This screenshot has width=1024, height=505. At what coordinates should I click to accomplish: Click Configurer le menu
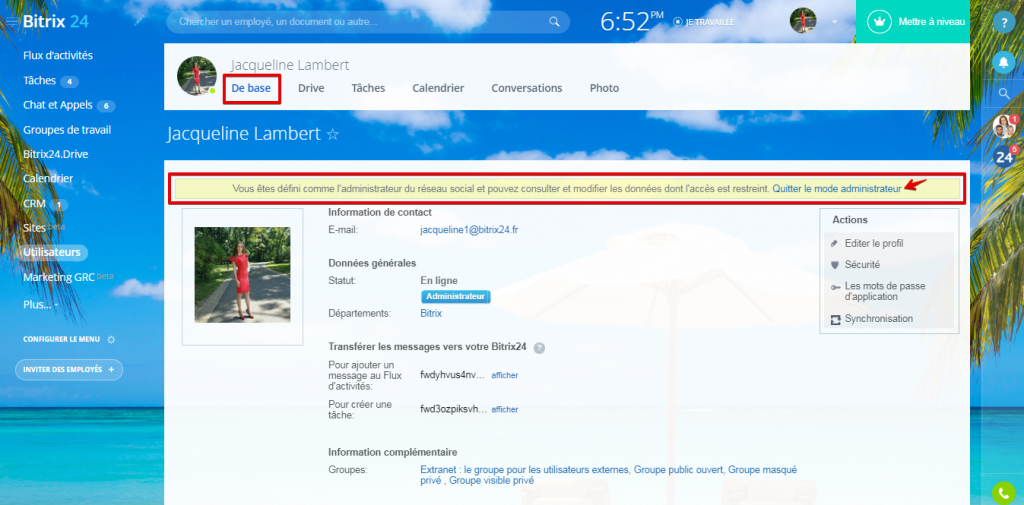tap(61, 340)
